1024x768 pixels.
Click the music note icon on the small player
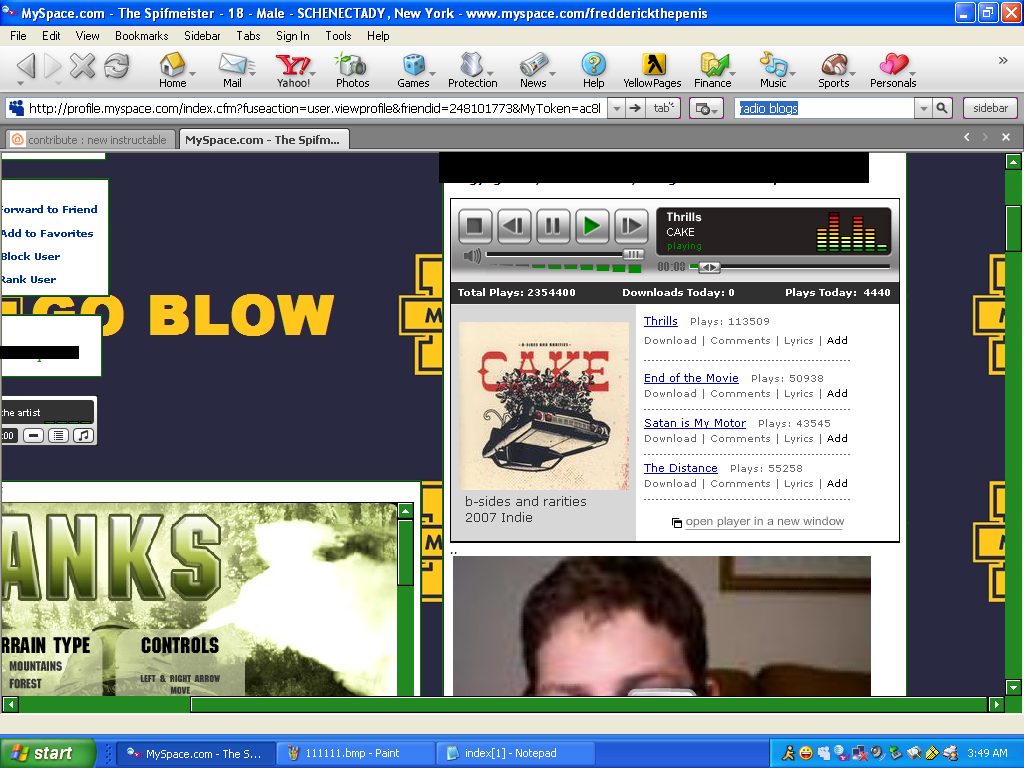tap(83, 436)
